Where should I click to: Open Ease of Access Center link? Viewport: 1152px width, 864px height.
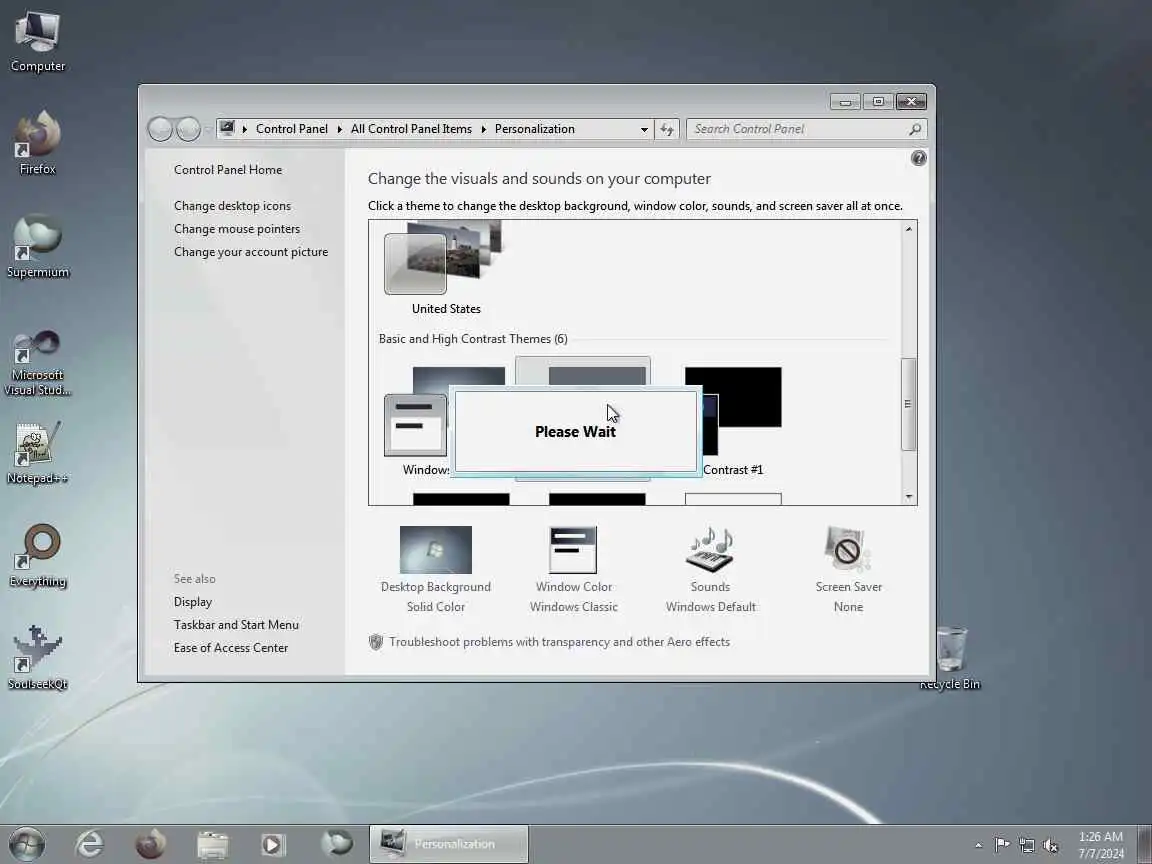pos(231,647)
